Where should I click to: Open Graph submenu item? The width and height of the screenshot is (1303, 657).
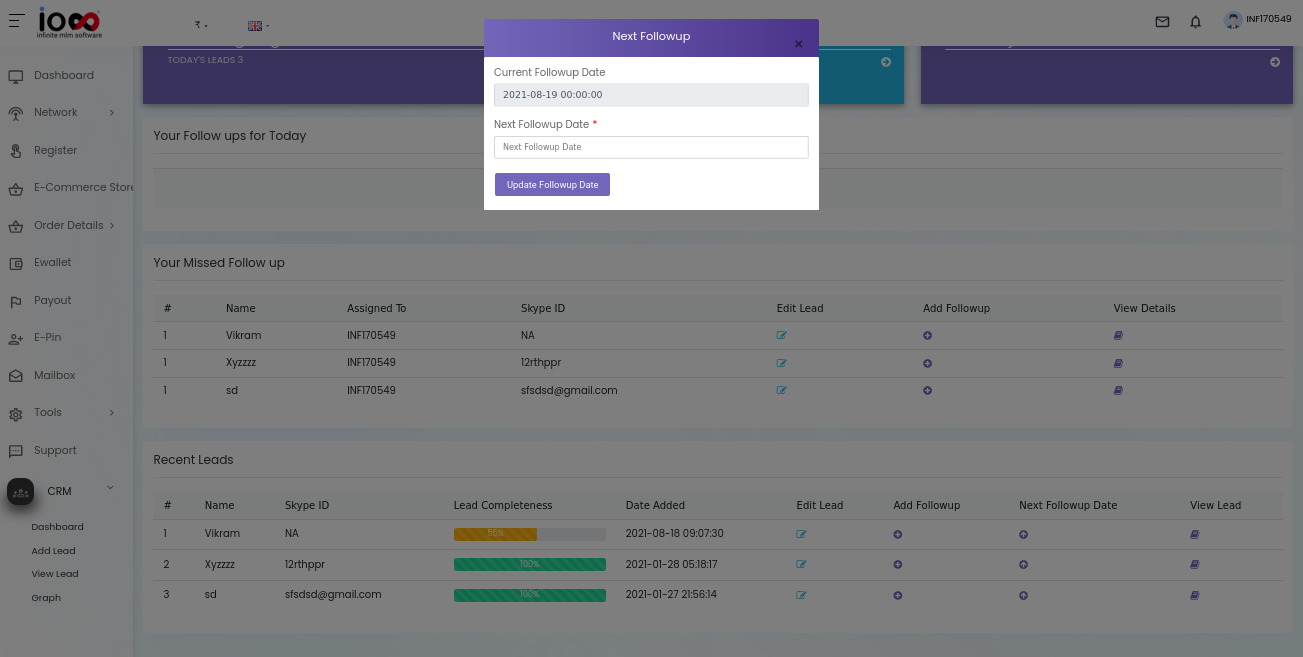(x=46, y=598)
